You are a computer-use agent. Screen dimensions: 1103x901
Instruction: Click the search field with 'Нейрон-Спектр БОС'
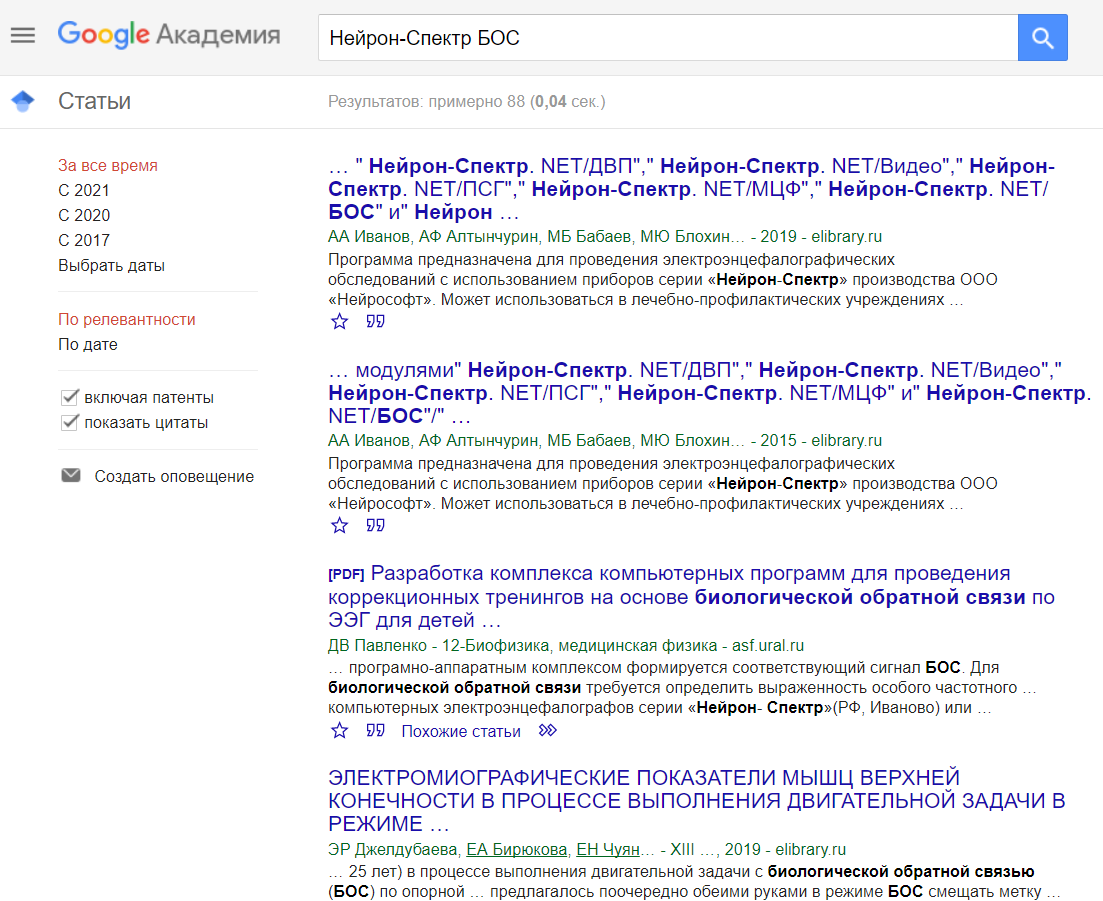coord(668,37)
